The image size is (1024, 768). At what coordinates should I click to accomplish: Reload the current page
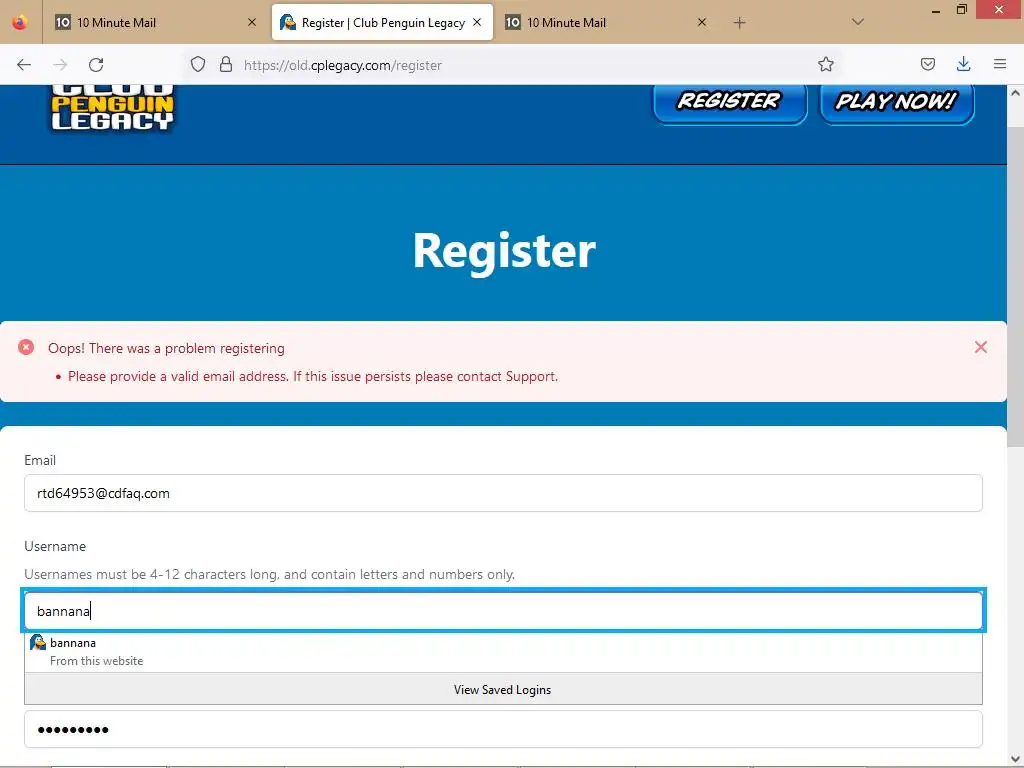[96, 65]
